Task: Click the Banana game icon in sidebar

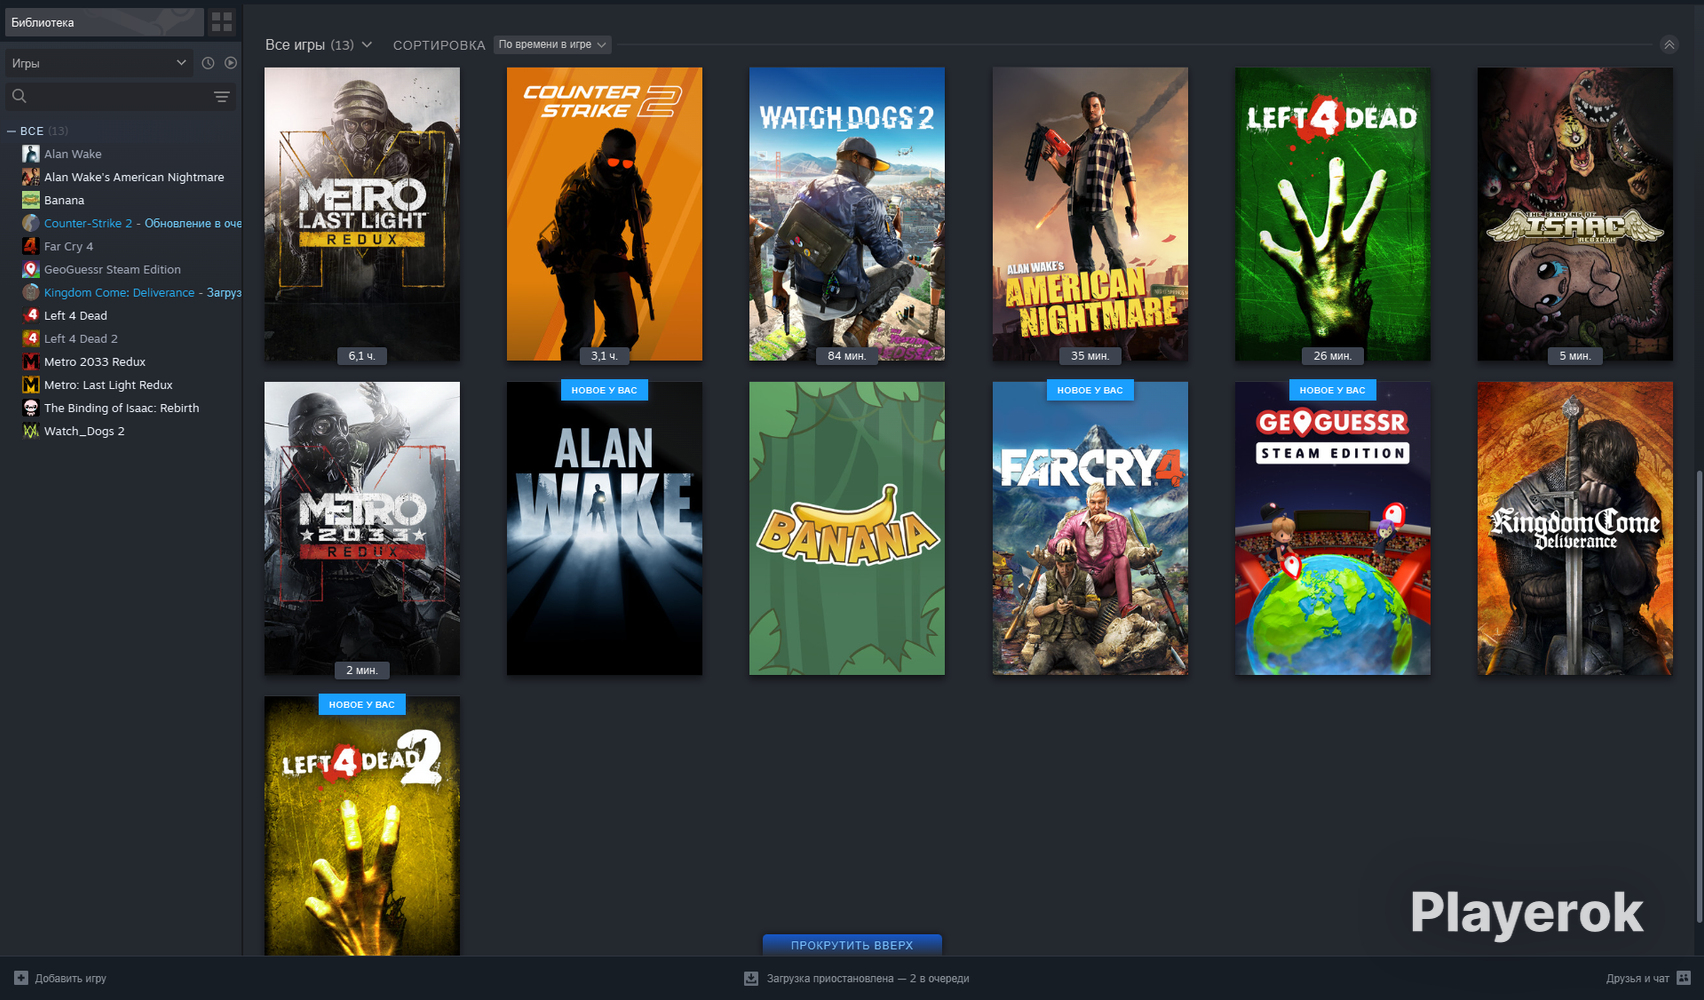Action: click(31, 200)
